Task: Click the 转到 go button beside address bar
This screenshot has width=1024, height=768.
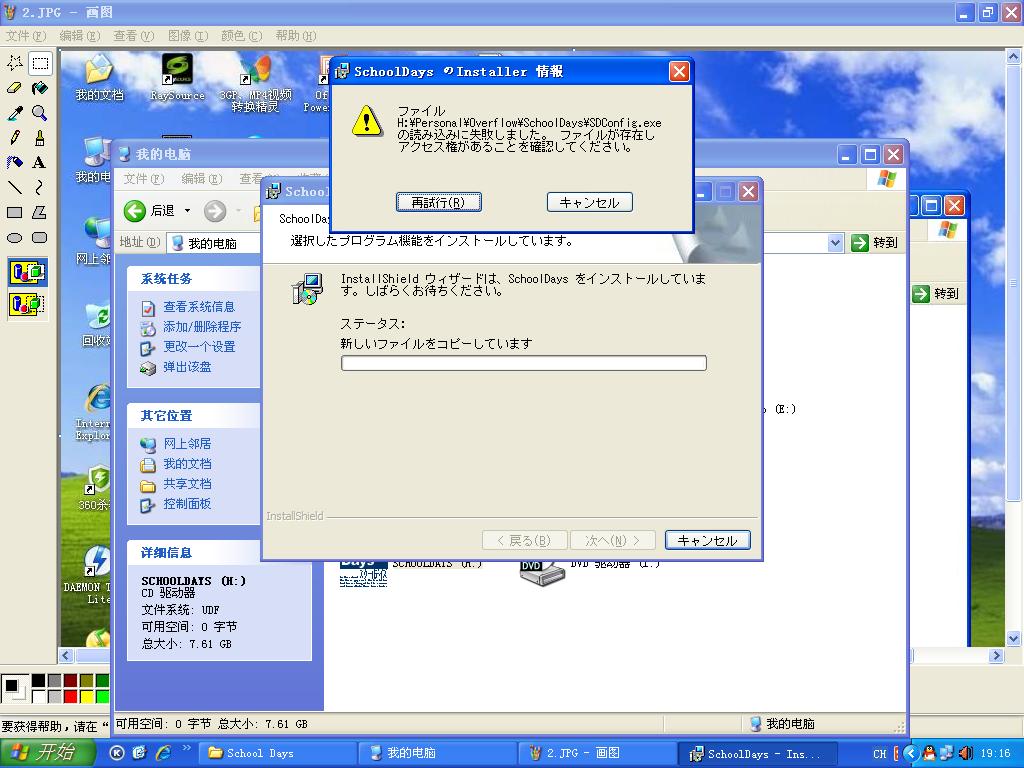Action: coord(875,243)
